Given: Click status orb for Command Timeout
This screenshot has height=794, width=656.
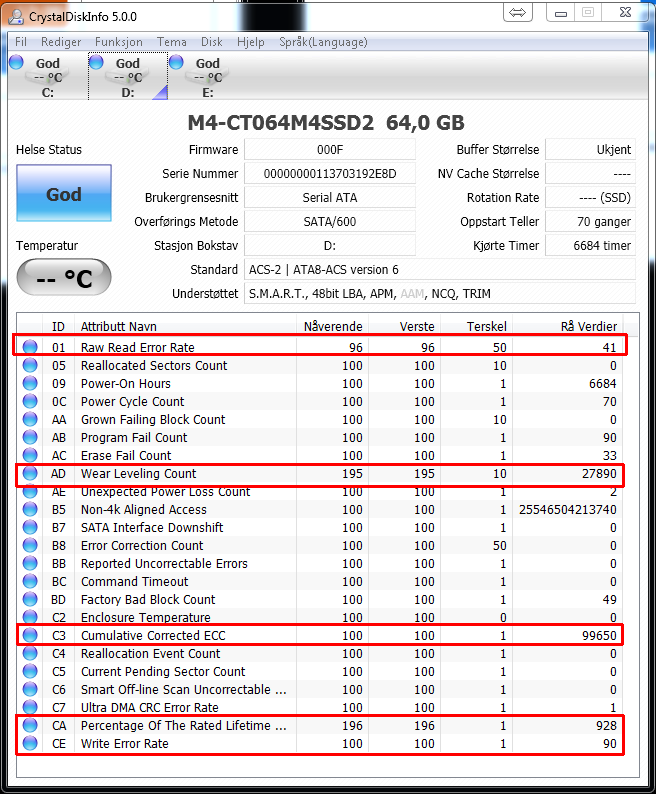Looking at the screenshot, I should tap(30, 581).
